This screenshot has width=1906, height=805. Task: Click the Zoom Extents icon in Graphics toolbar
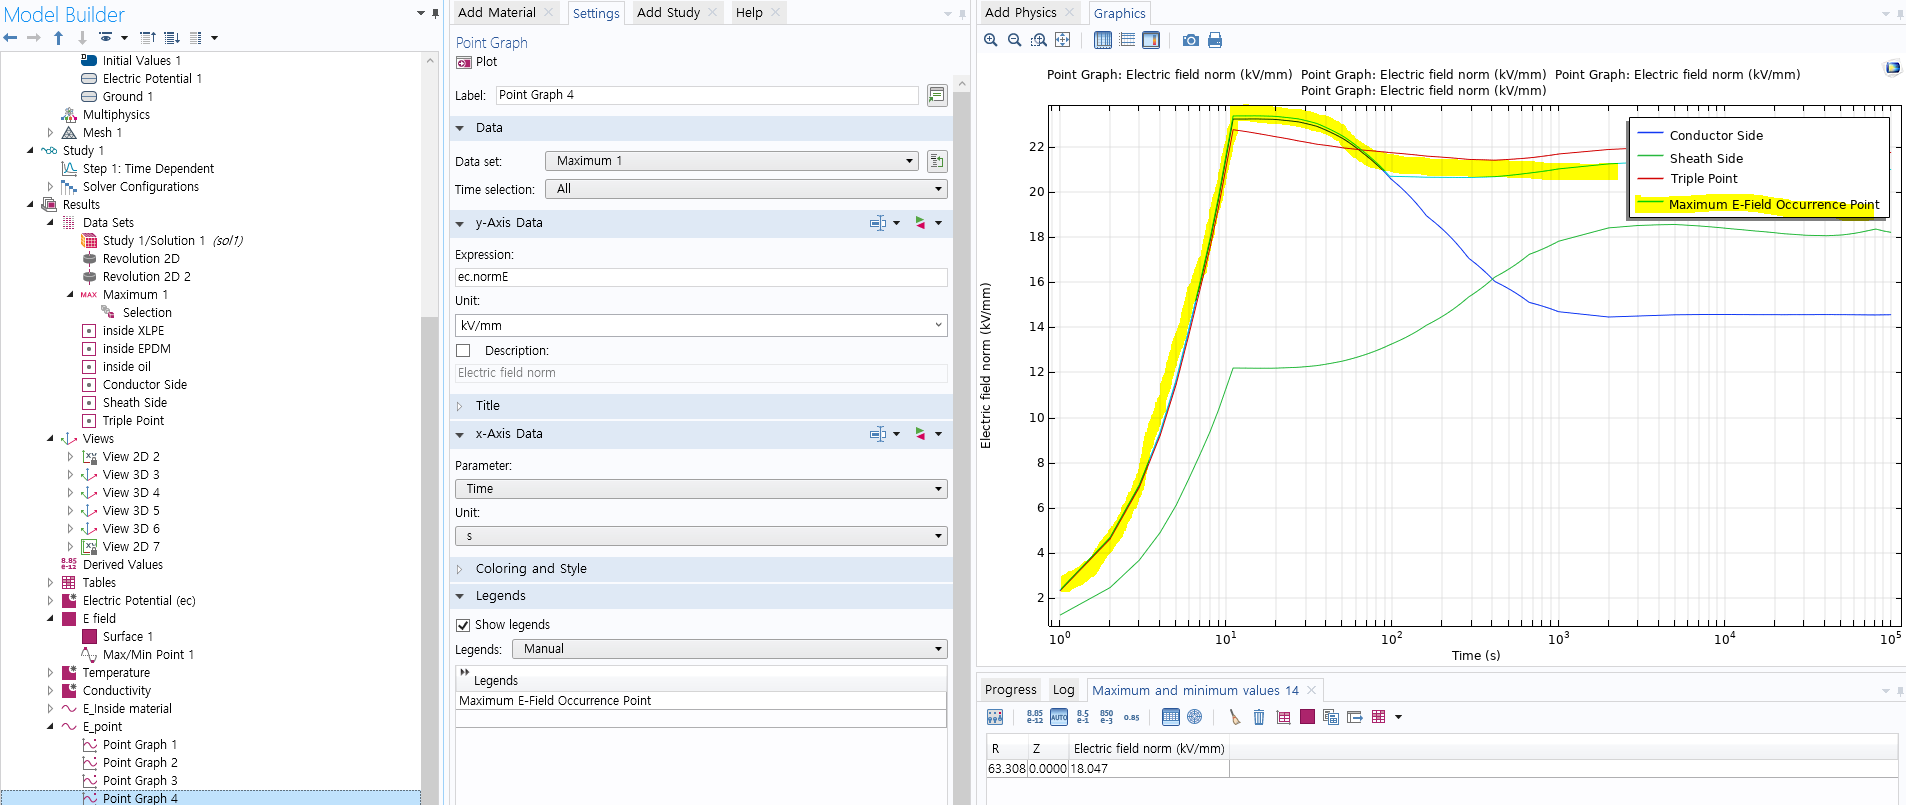pyautogui.click(x=1062, y=40)
